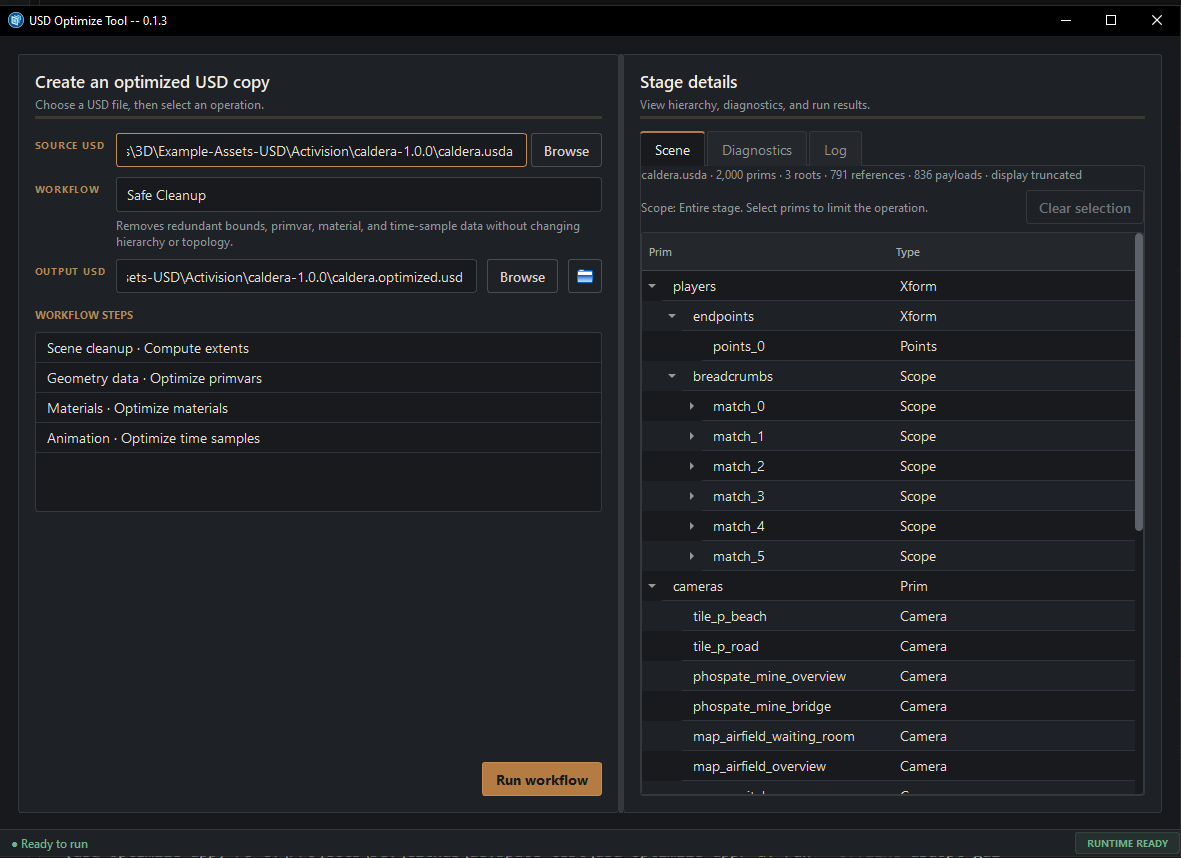Screen dimensions: 1181x858
Task: Click the Runtime Ready status badge
Action: click(1127, 844)
